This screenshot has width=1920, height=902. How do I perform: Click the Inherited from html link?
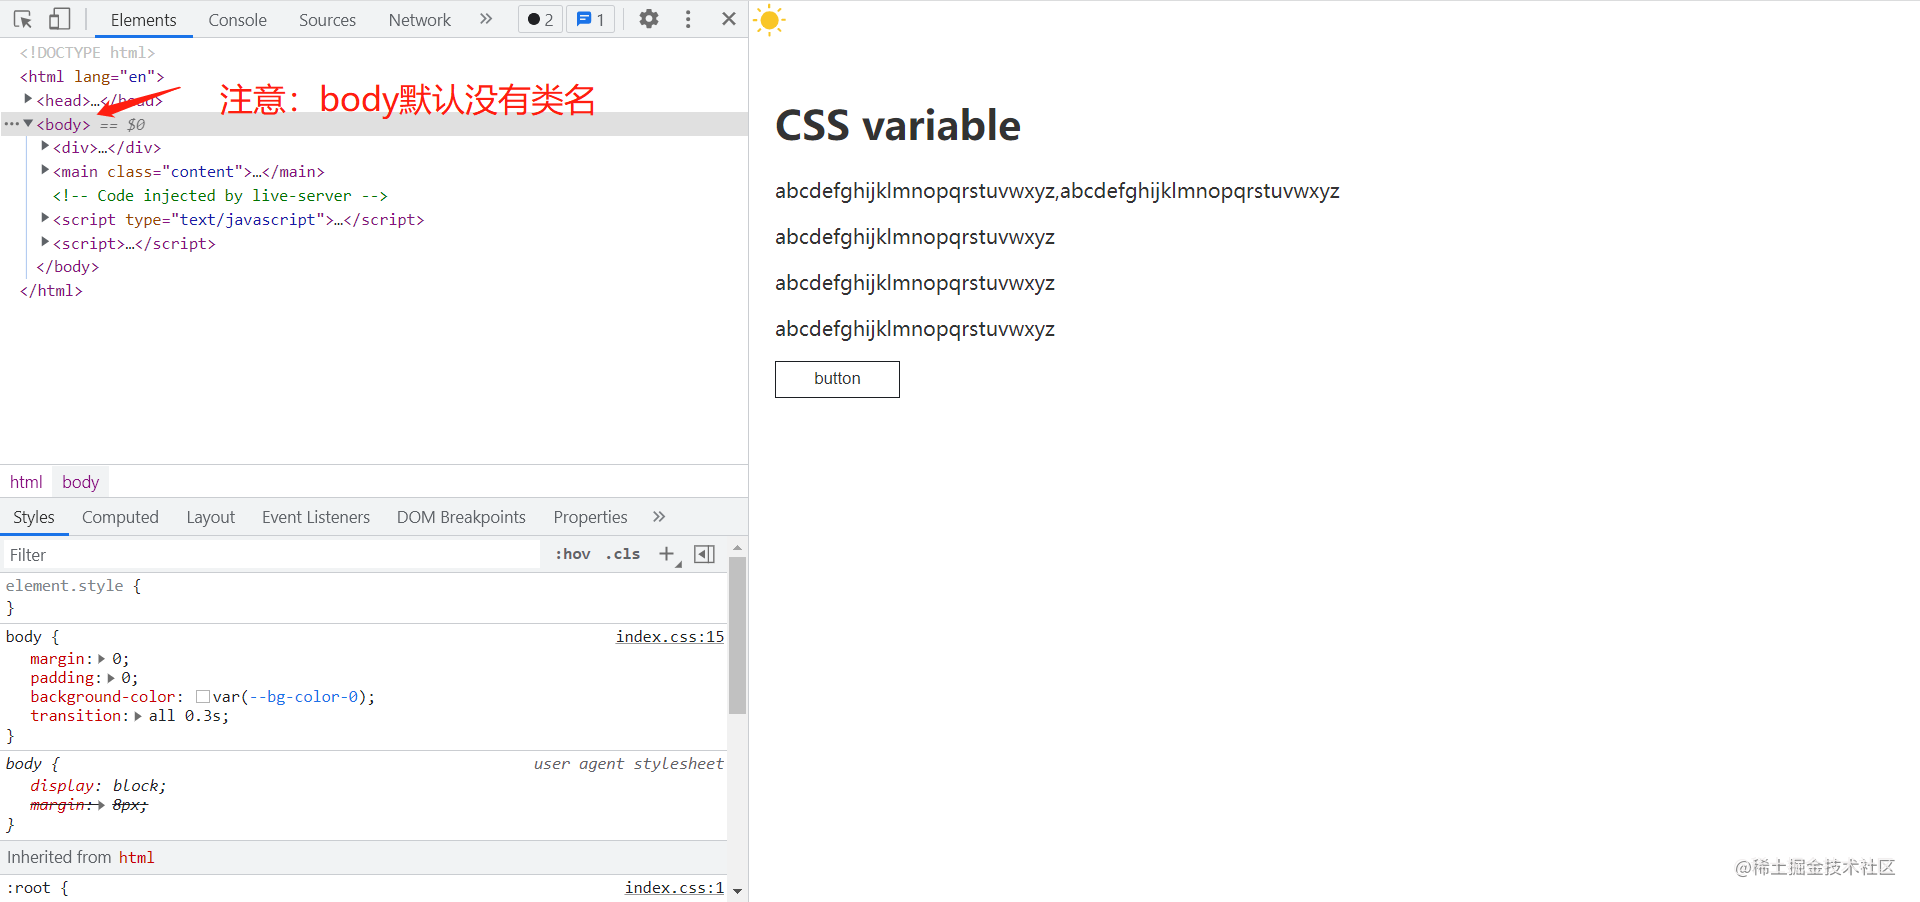136,858
